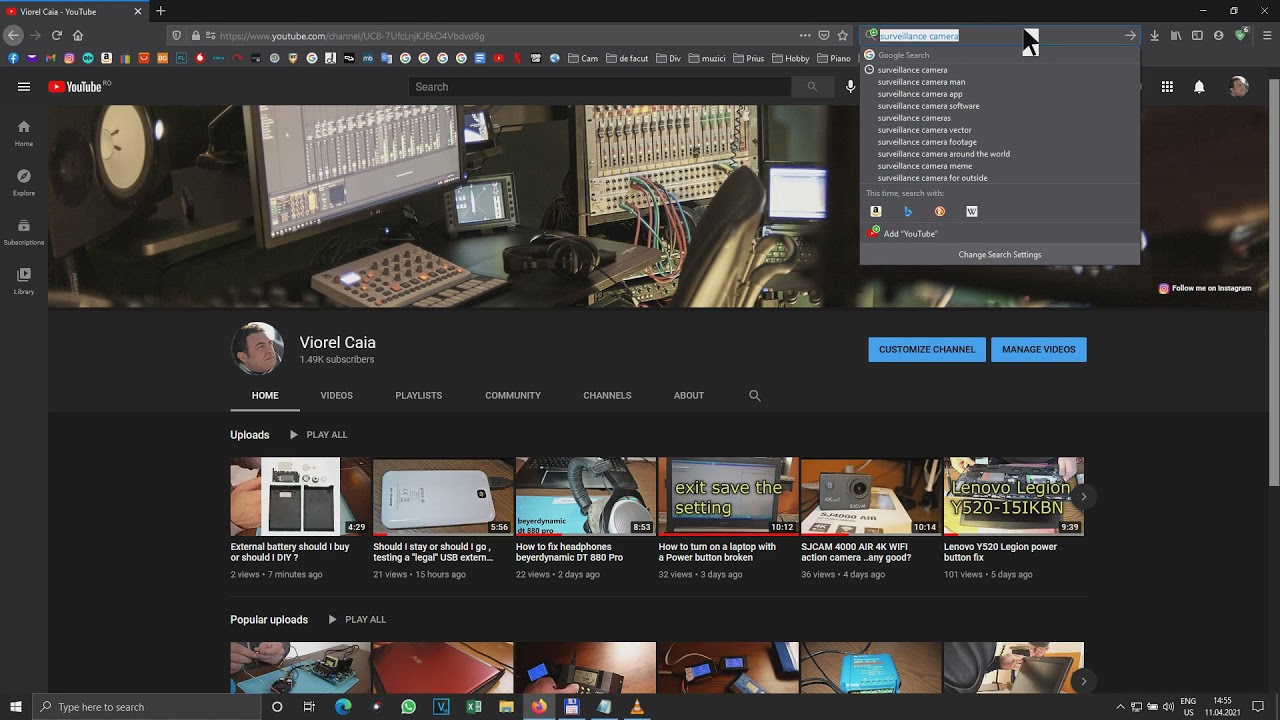Choose suggestion "surveillance camera app"
Image resolution: width=1280 pixels, height=720 pixels.
click(920, 94)
